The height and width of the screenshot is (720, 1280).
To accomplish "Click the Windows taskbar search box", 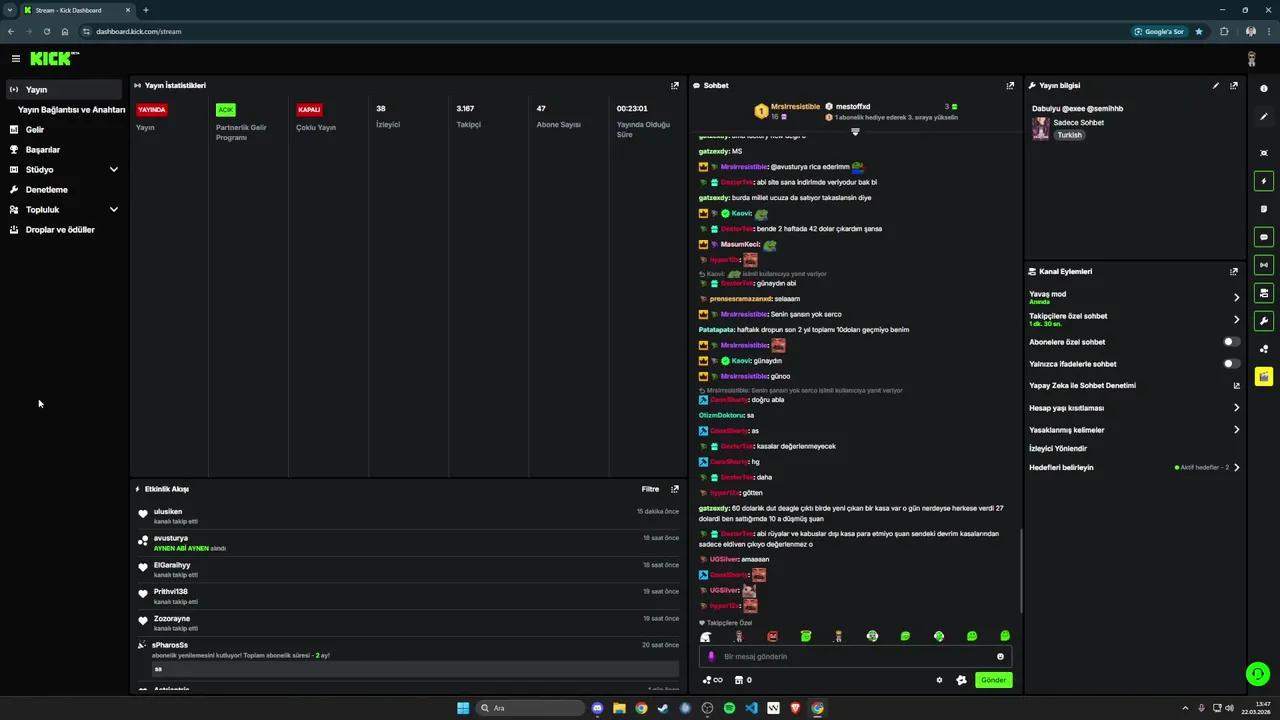I will 528,708.
